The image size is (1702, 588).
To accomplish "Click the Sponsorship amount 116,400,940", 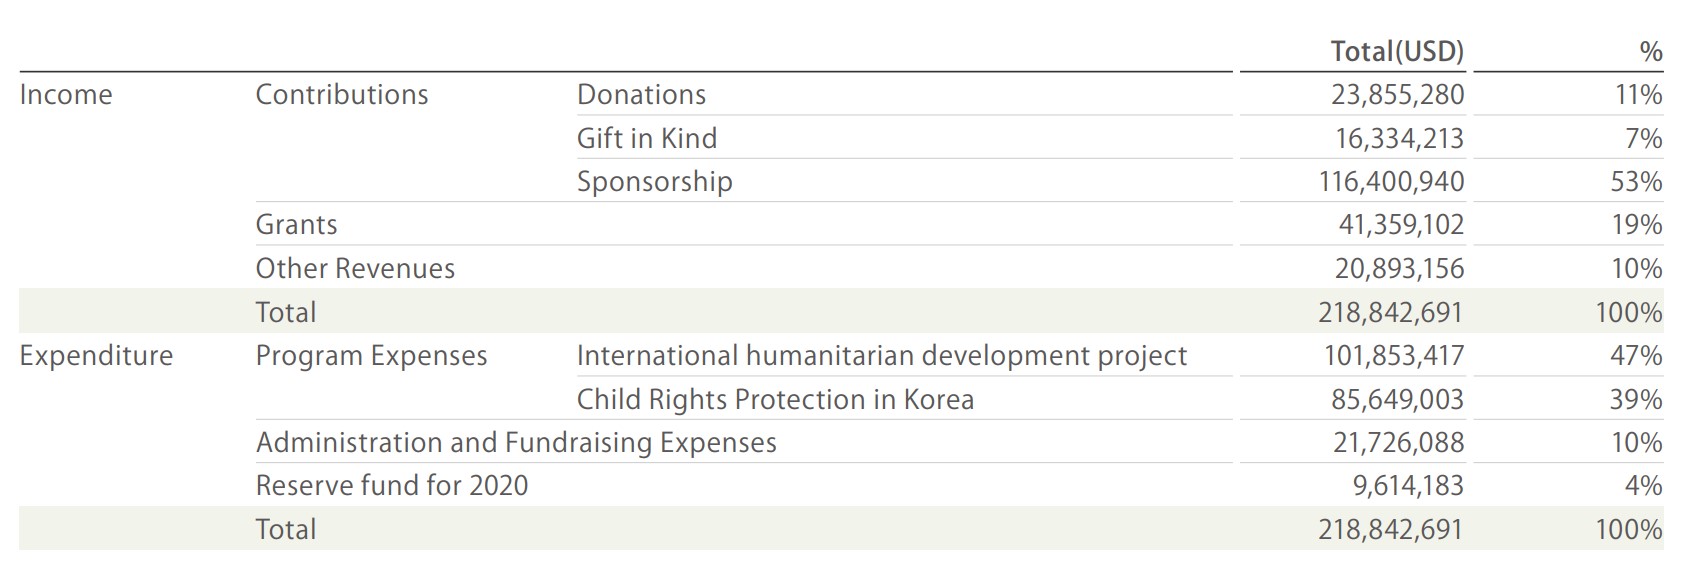I will 1391,182.
